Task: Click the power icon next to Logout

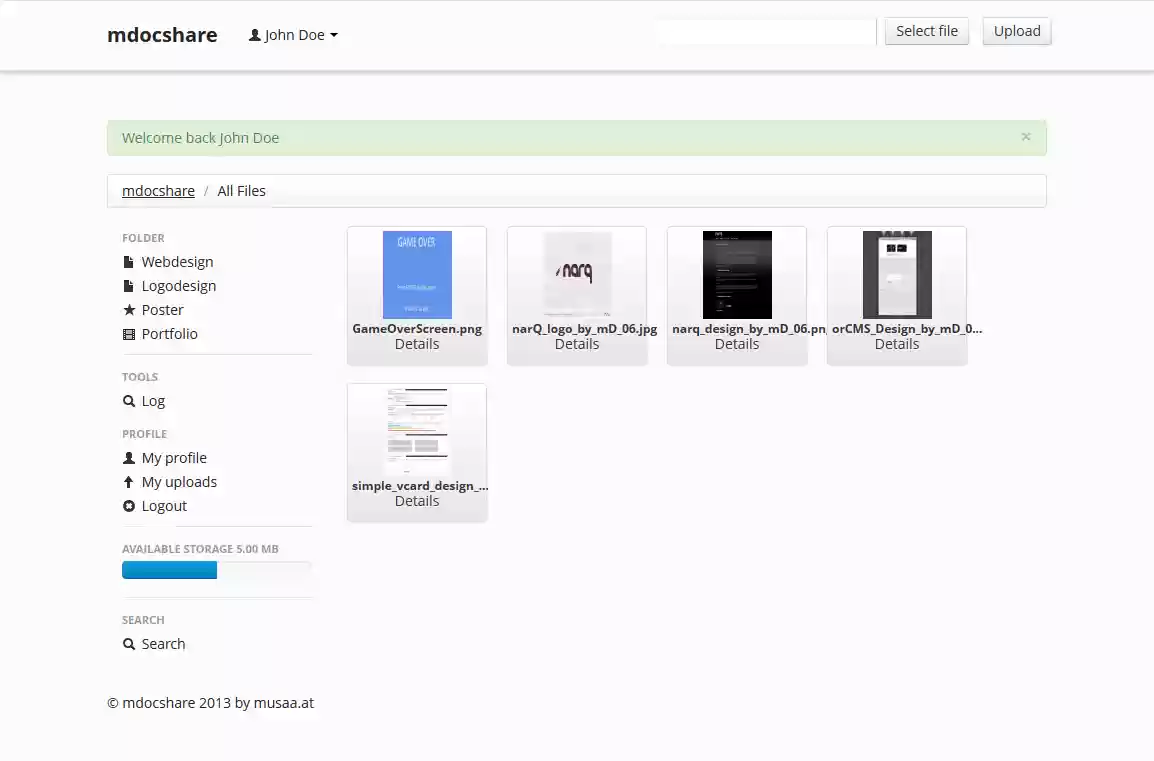Action: tap(127, 505)
